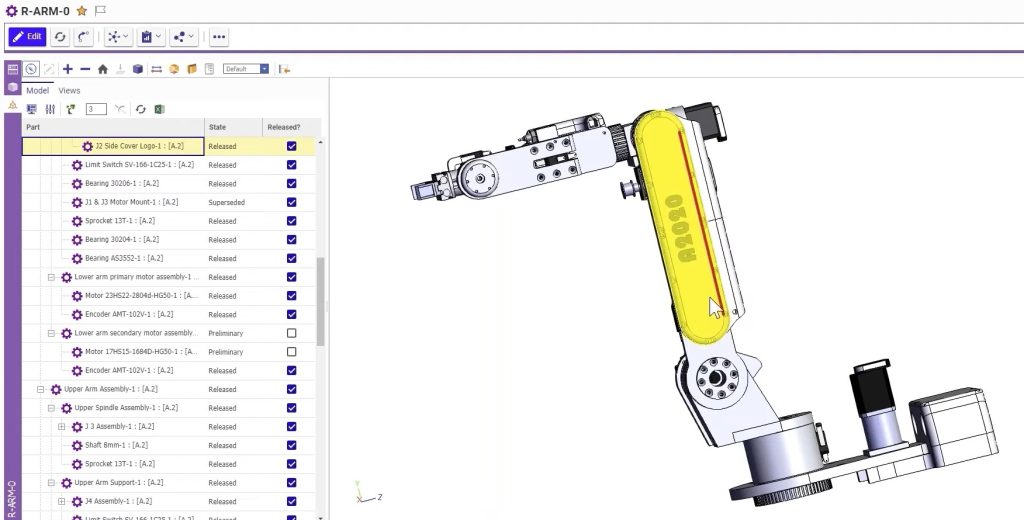Uncheck Released box for J1 & J3 Motor Mount-1
This screenshot has width=1024, height=520.
tap(291, 202)
